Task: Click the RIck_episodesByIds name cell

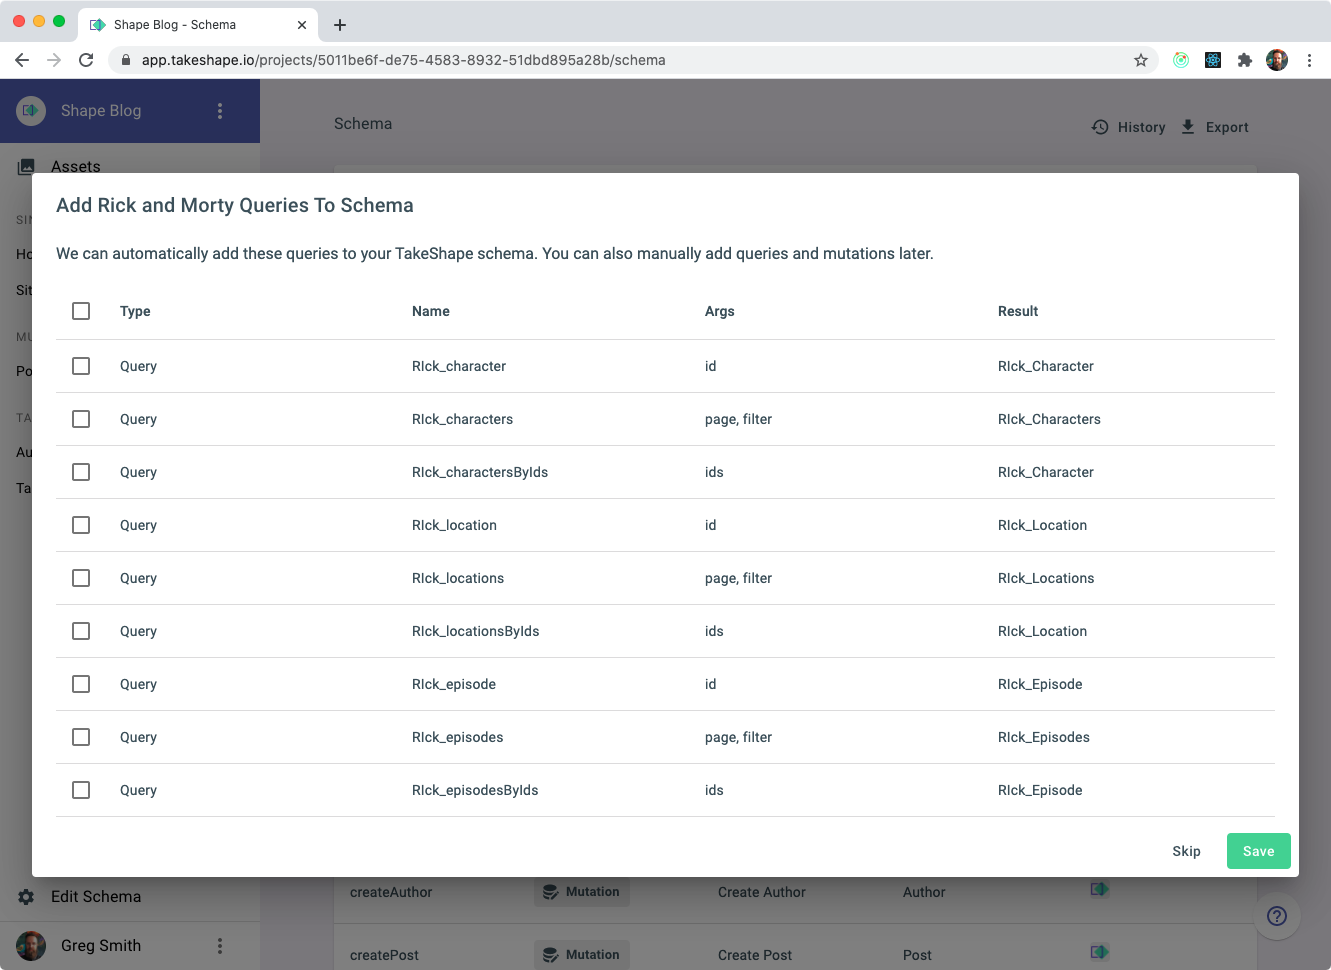Action: (x=475, y=790)
